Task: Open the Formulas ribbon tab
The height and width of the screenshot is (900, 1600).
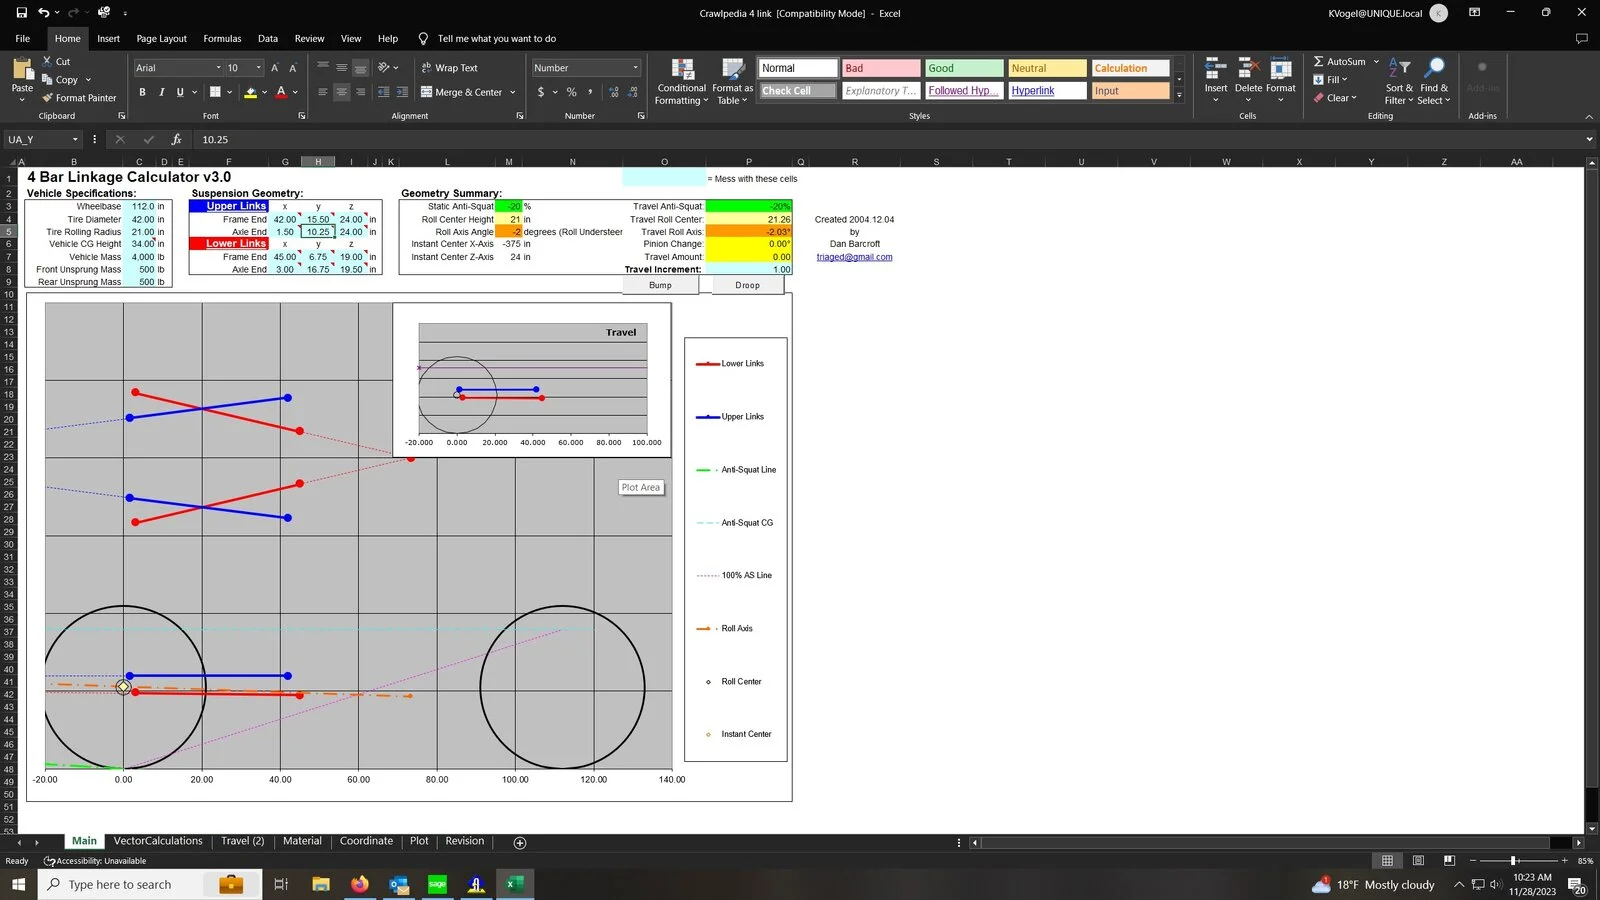Action: point(222,39)
